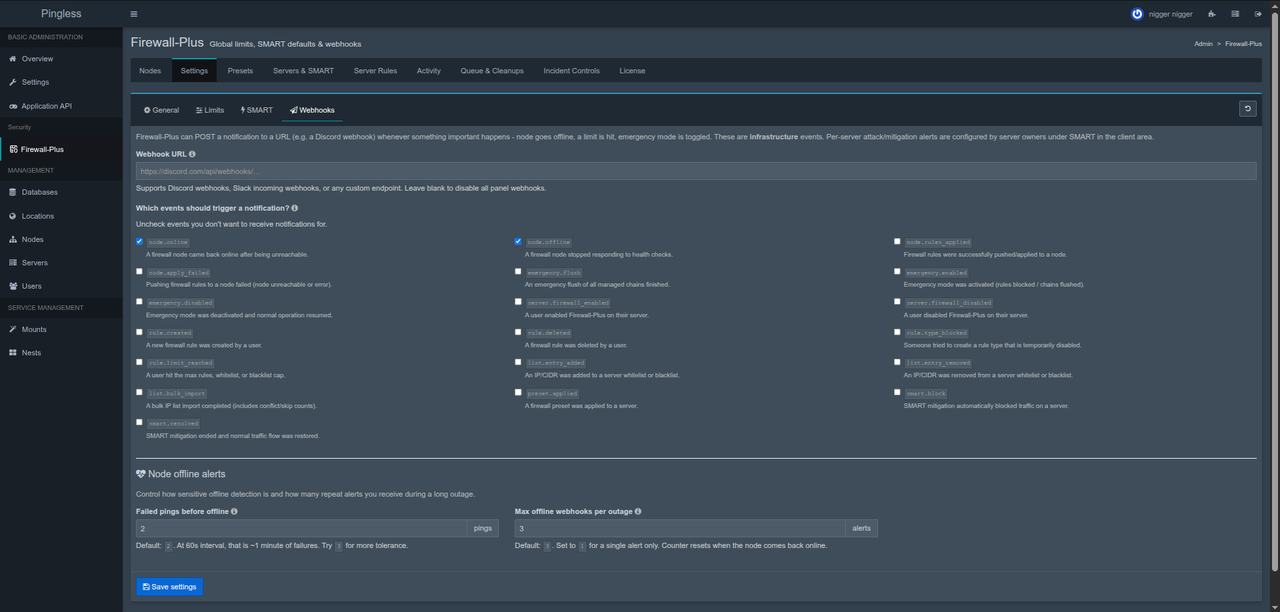
Task: Click the Mounts magic wand icon
Action: coord(13,329)
